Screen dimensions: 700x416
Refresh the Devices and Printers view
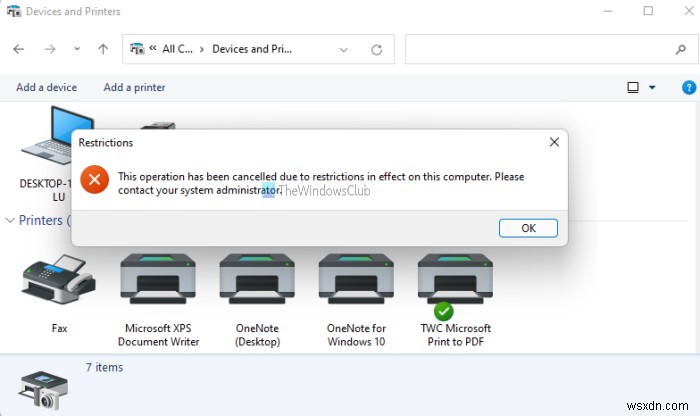(376, 50)
